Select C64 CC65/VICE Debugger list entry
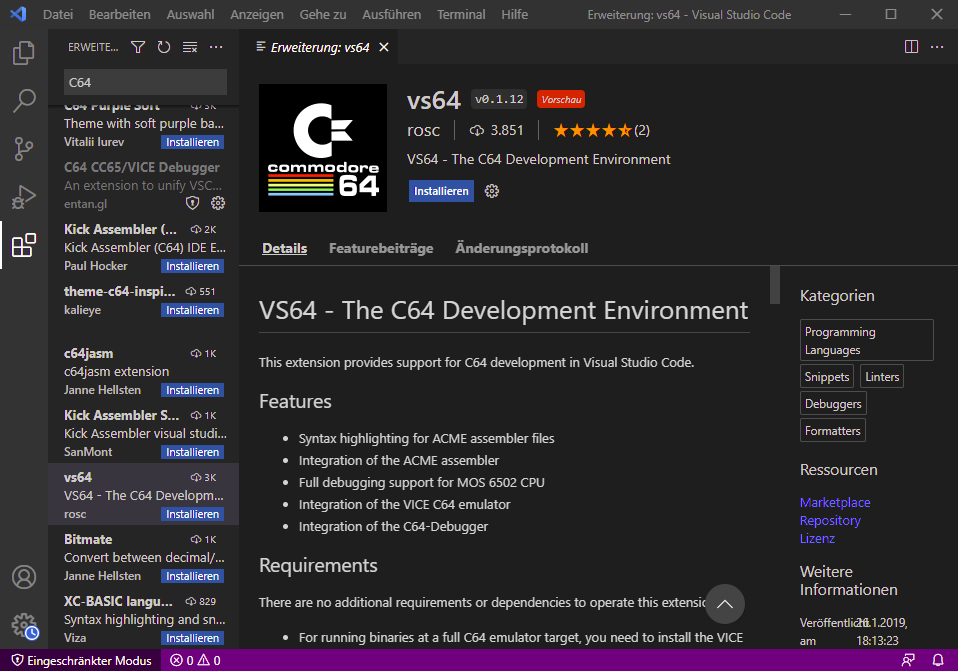The image size is (958, 671). coord(144,185)
